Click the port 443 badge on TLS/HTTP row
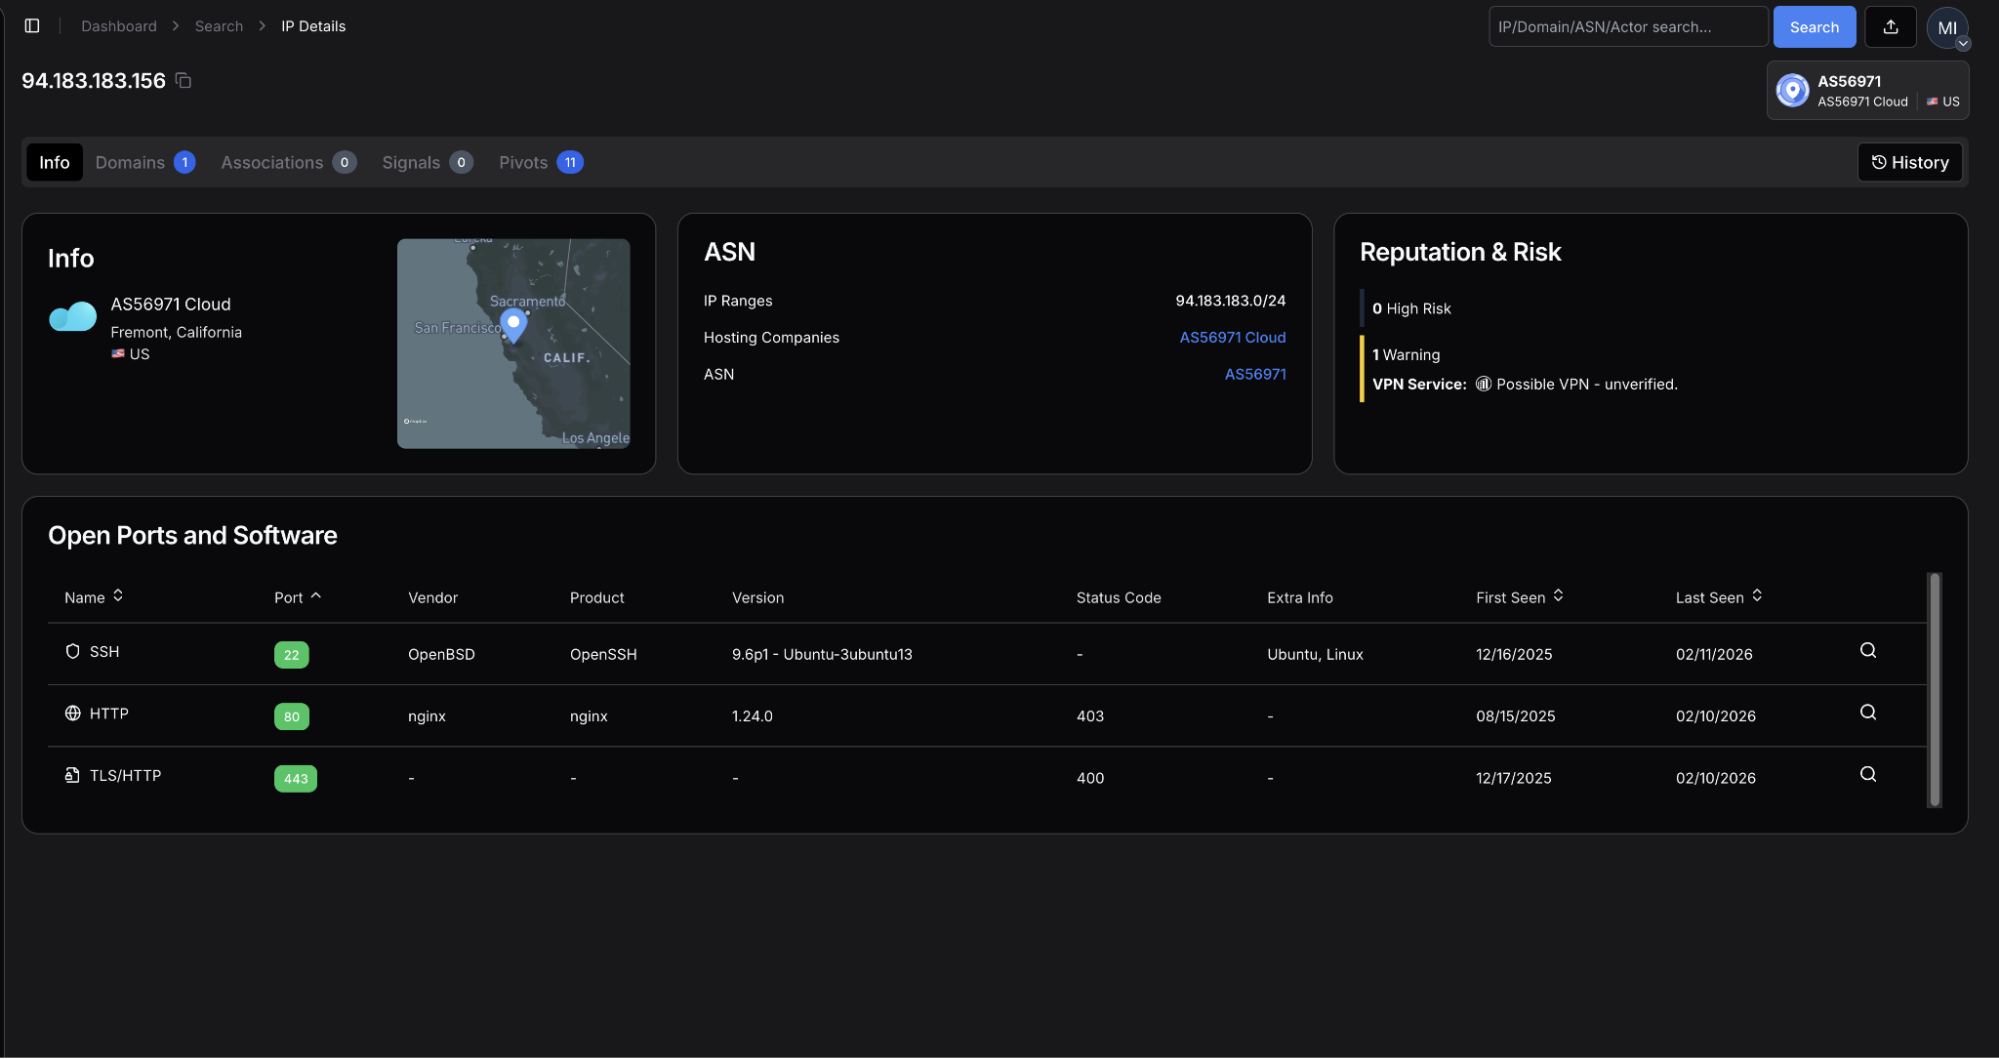 295,778
